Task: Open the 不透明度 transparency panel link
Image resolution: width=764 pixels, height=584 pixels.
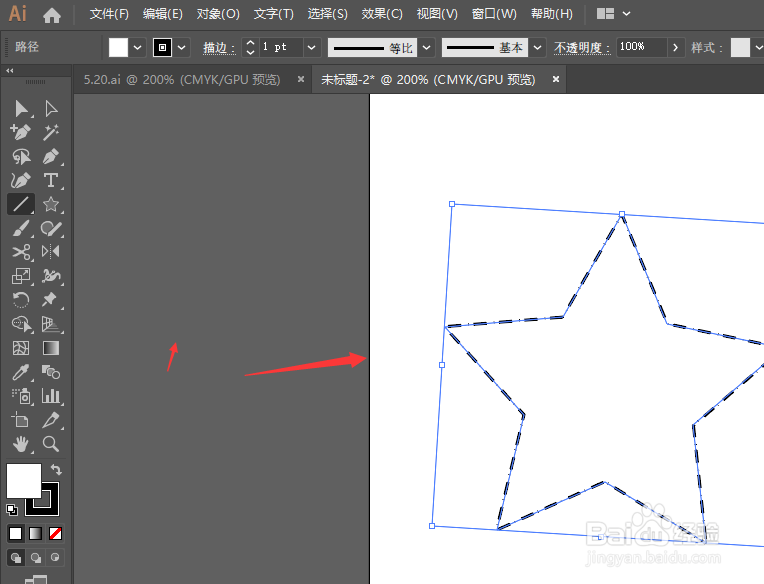Action: (x=582, y=48)
